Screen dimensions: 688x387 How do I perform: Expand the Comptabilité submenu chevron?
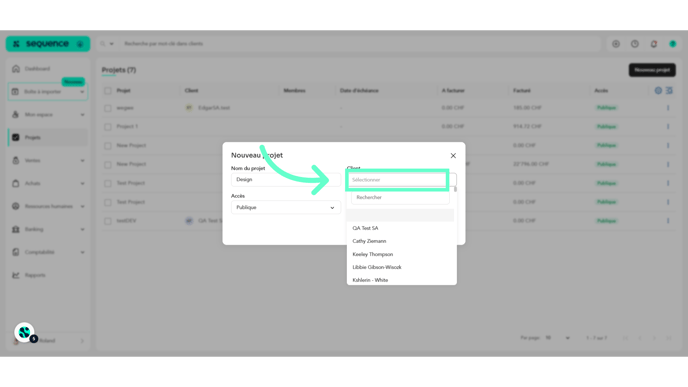tap(82, 252)
